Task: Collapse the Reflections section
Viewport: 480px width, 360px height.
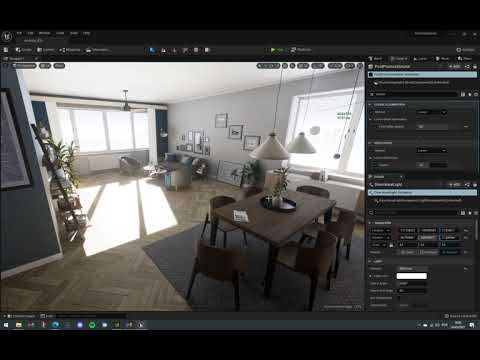Action: [x=370, y=143]
